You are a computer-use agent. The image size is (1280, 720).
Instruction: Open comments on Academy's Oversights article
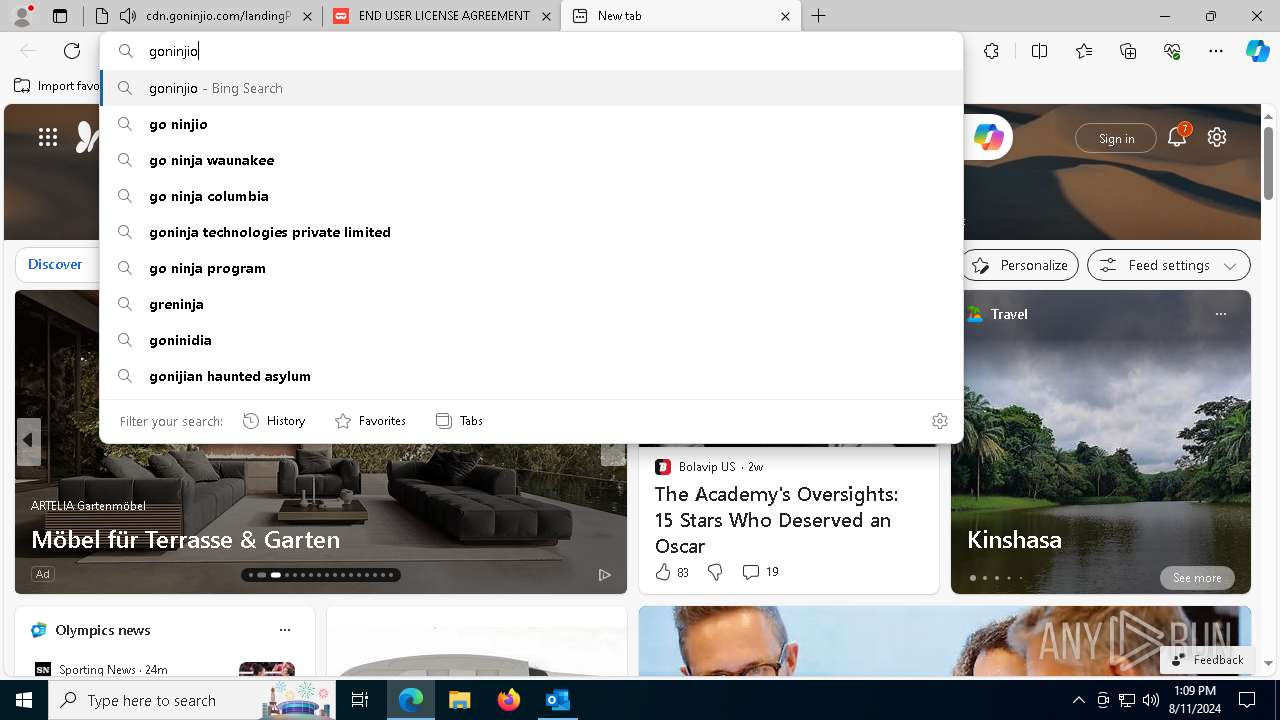[760, 572]
